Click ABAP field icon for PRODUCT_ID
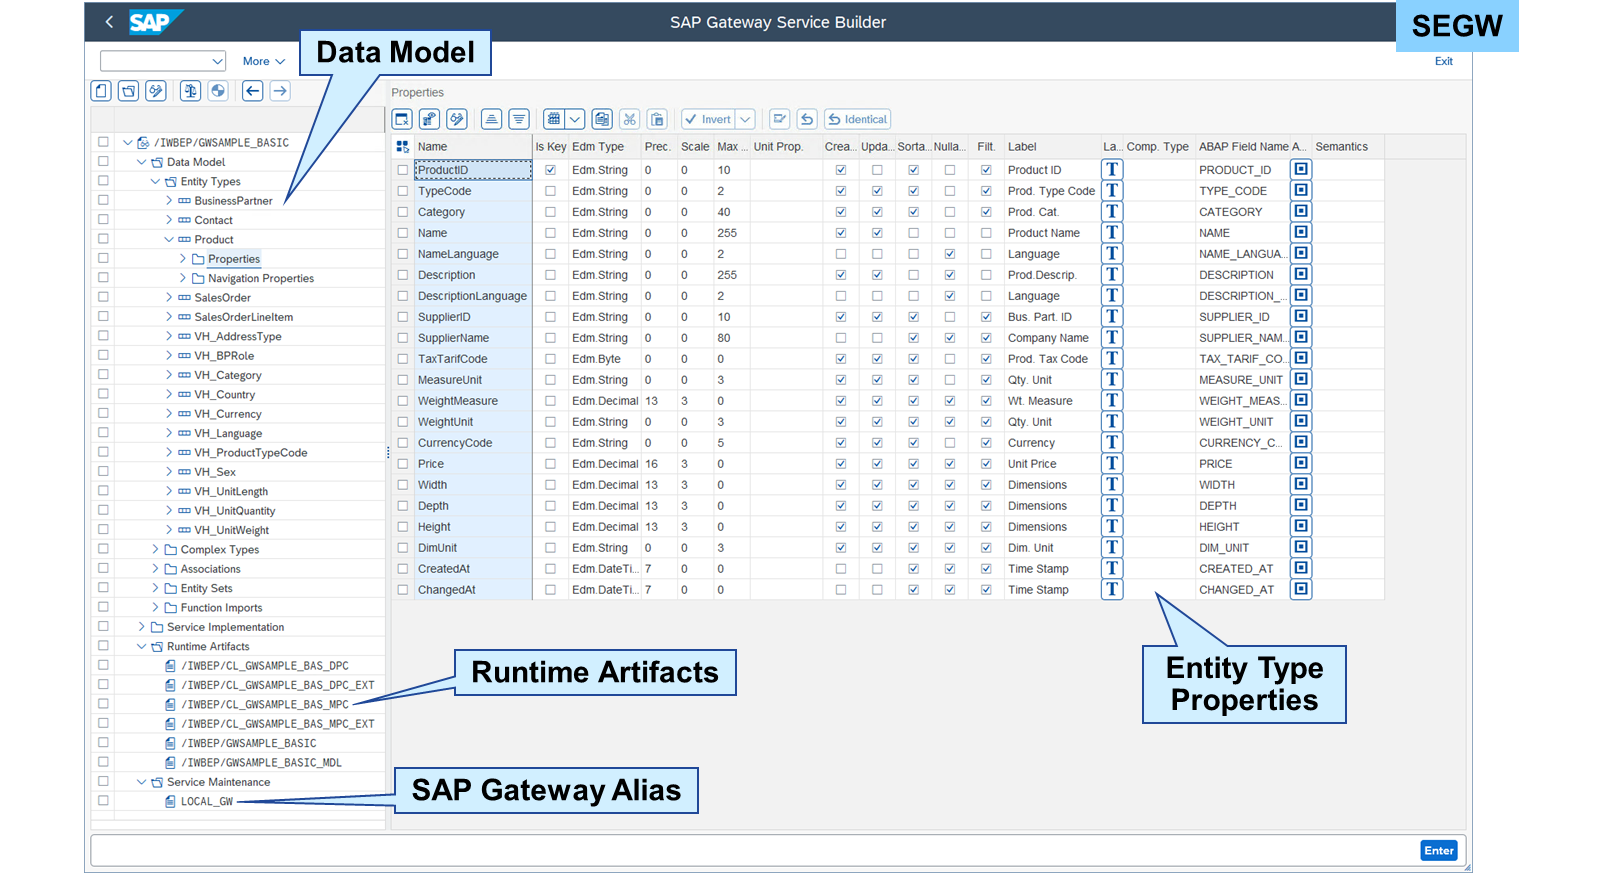The image size is (1600, 873). (1301, 170)
